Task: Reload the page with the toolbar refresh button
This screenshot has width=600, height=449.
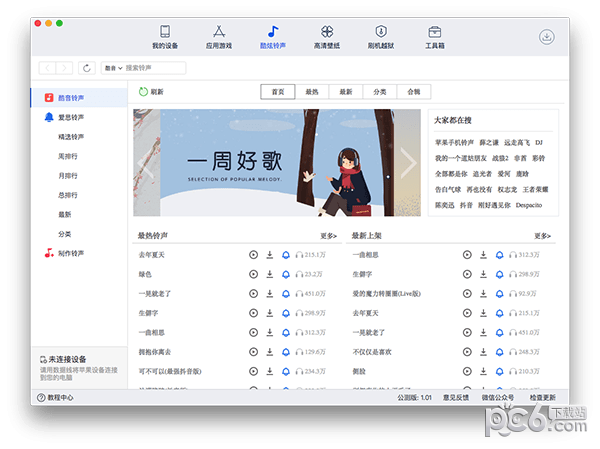Action: click(x=87, y=68)
